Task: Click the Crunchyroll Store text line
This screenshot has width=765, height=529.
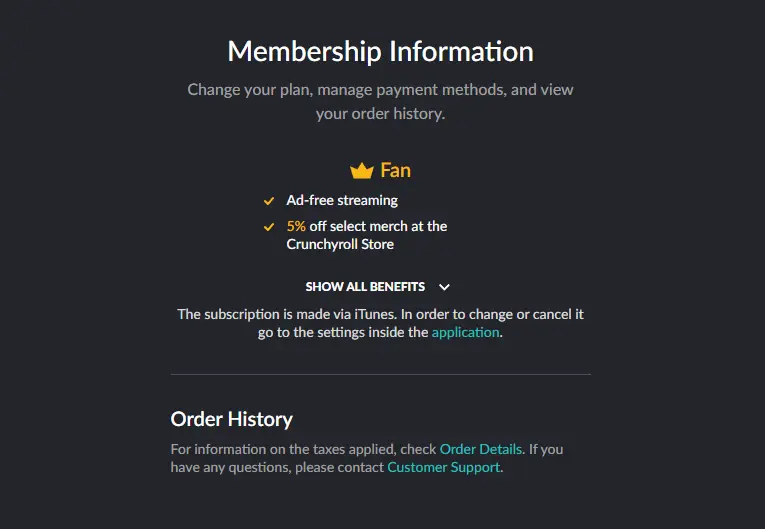Action: [x=340, y=244]
